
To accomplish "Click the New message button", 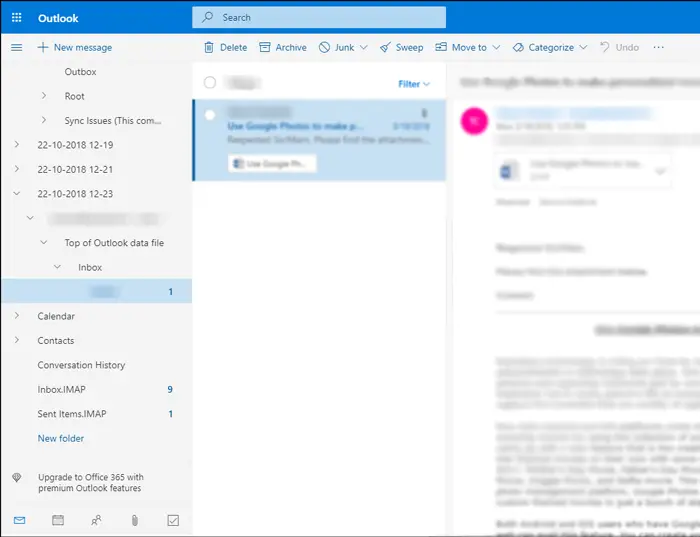I will 75,47.
